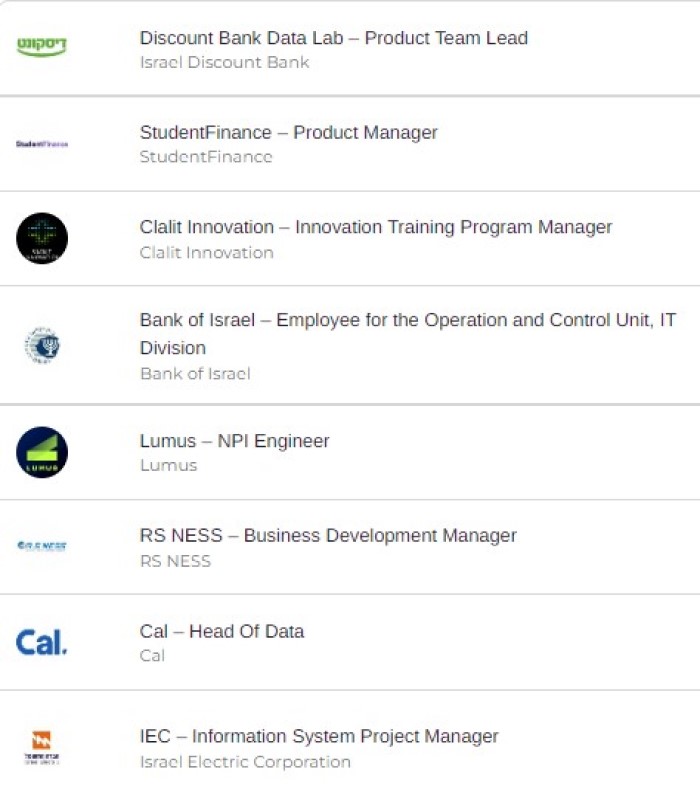
Task: Open the Clalit Innovation round black logo
Action: coord(42,238)
